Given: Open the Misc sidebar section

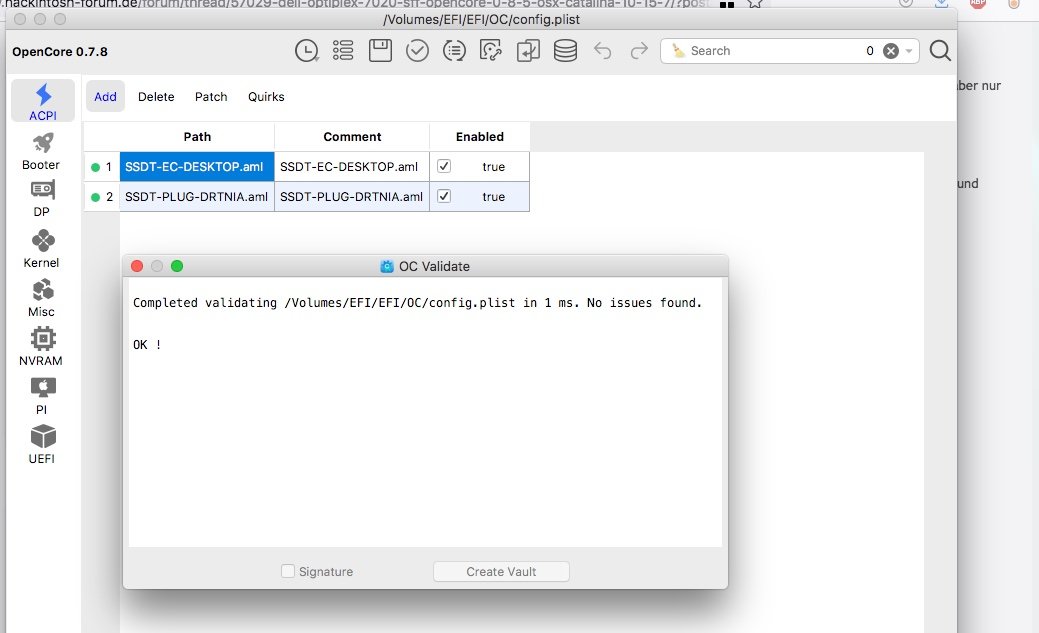Looking at the screenshot, I should [x=41, y=298].
